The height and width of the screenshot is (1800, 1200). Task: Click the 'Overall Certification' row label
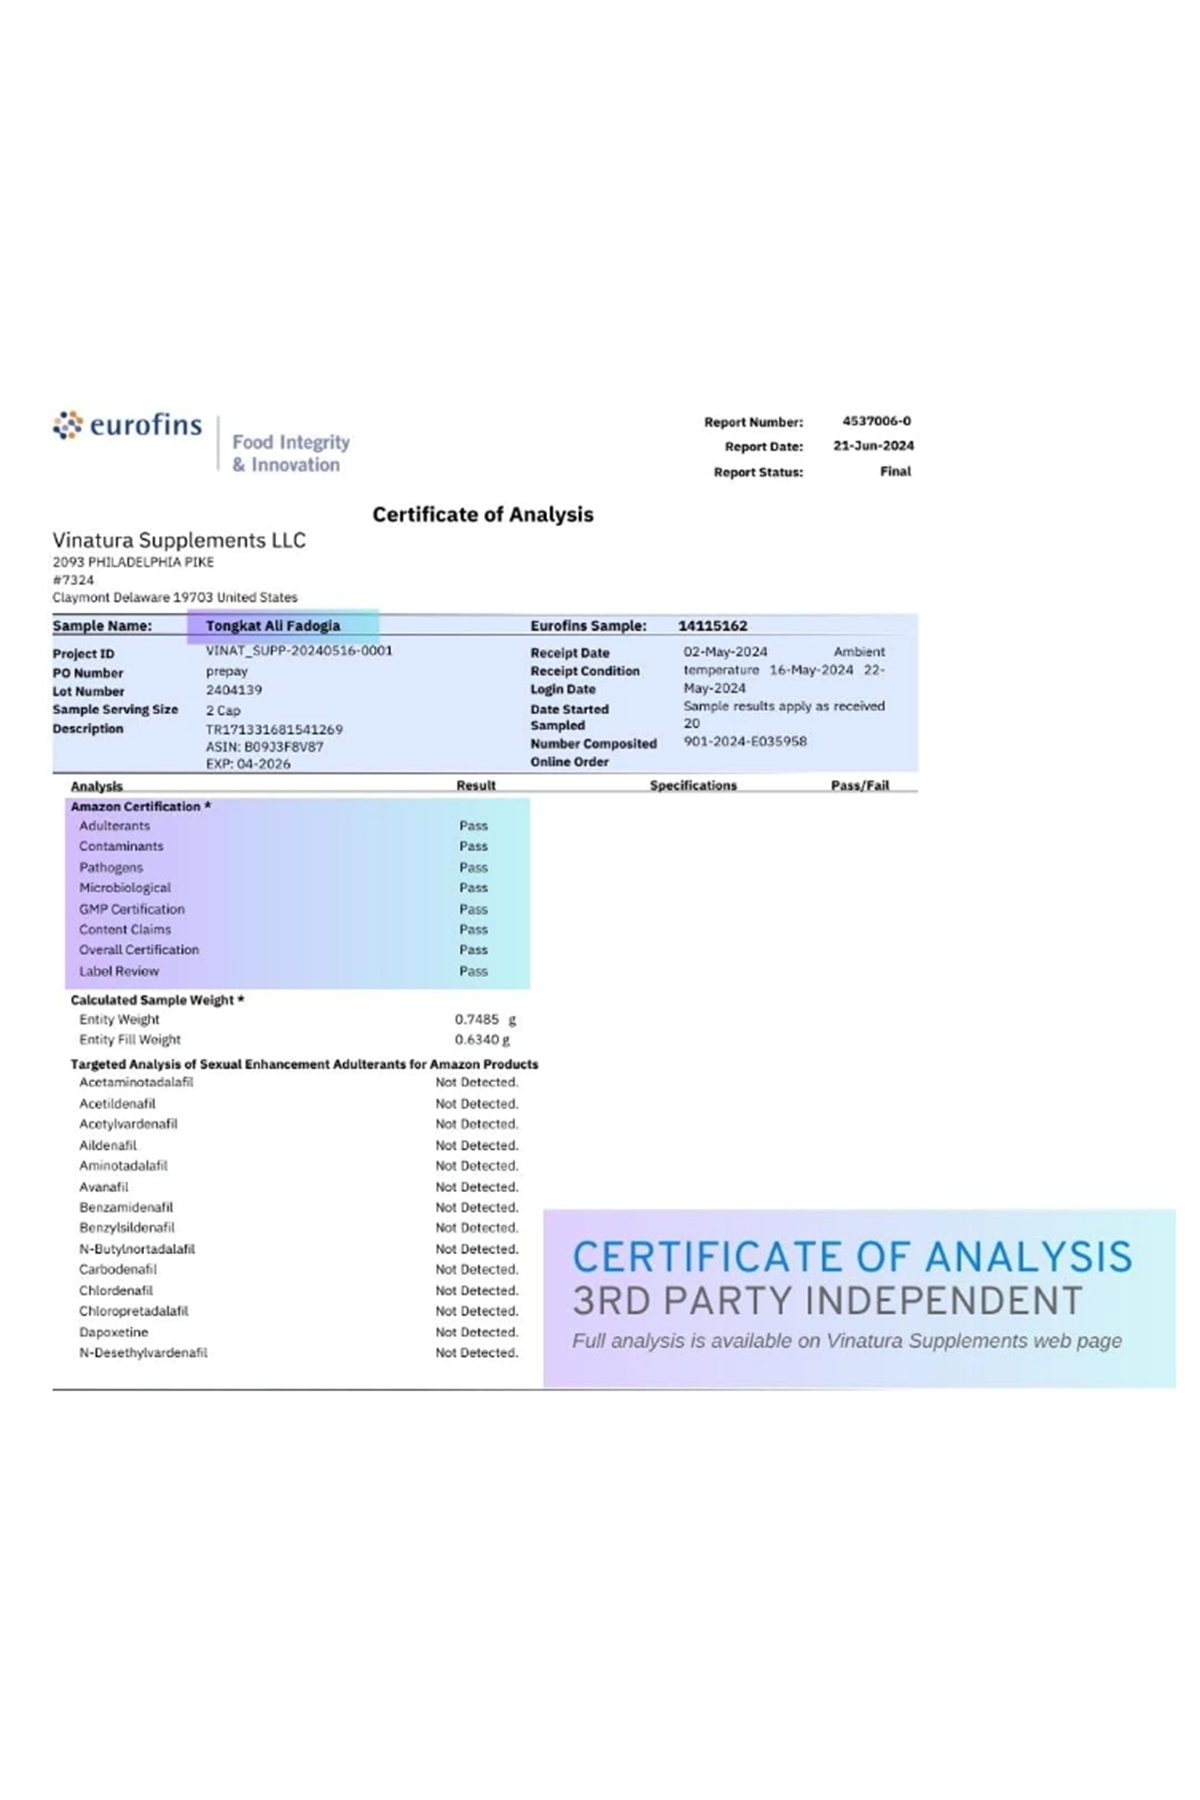click(139, 950)
